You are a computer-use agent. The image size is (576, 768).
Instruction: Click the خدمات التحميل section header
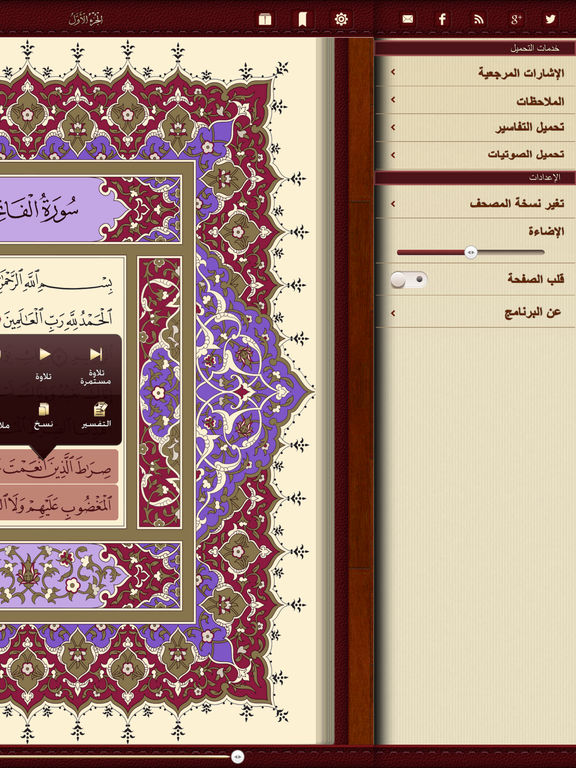click(475, 48)
